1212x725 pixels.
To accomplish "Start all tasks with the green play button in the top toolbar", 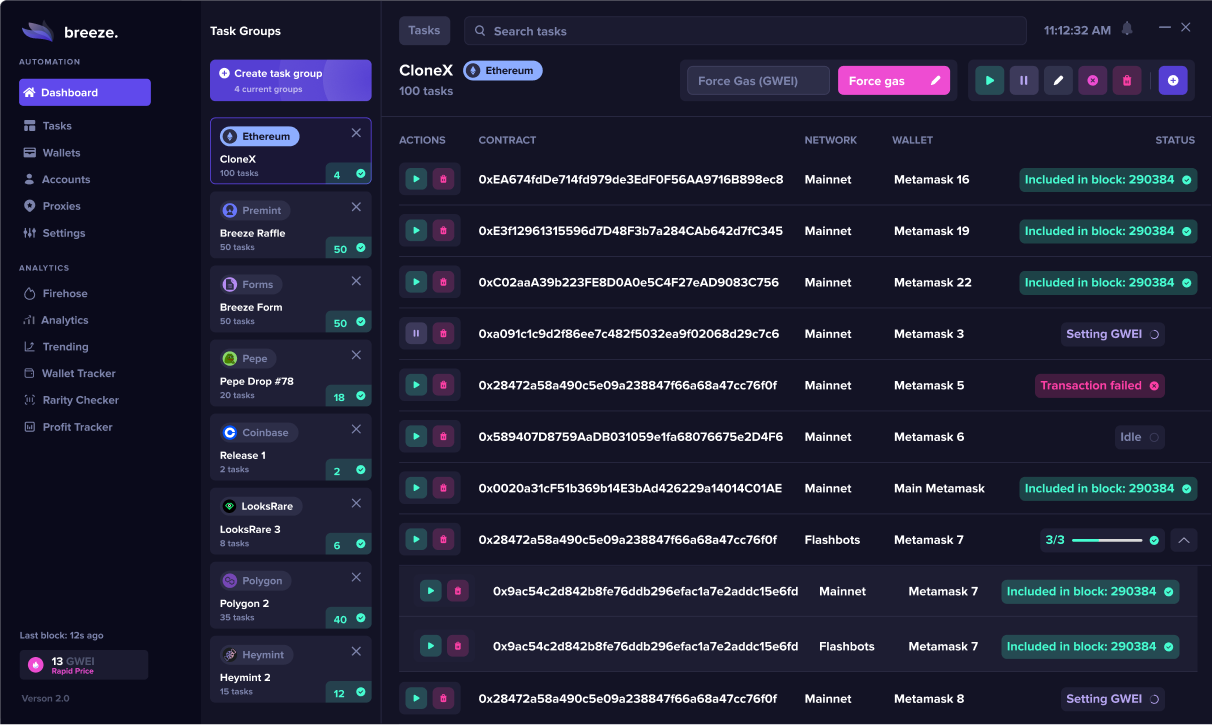I will tap(989, 81).
